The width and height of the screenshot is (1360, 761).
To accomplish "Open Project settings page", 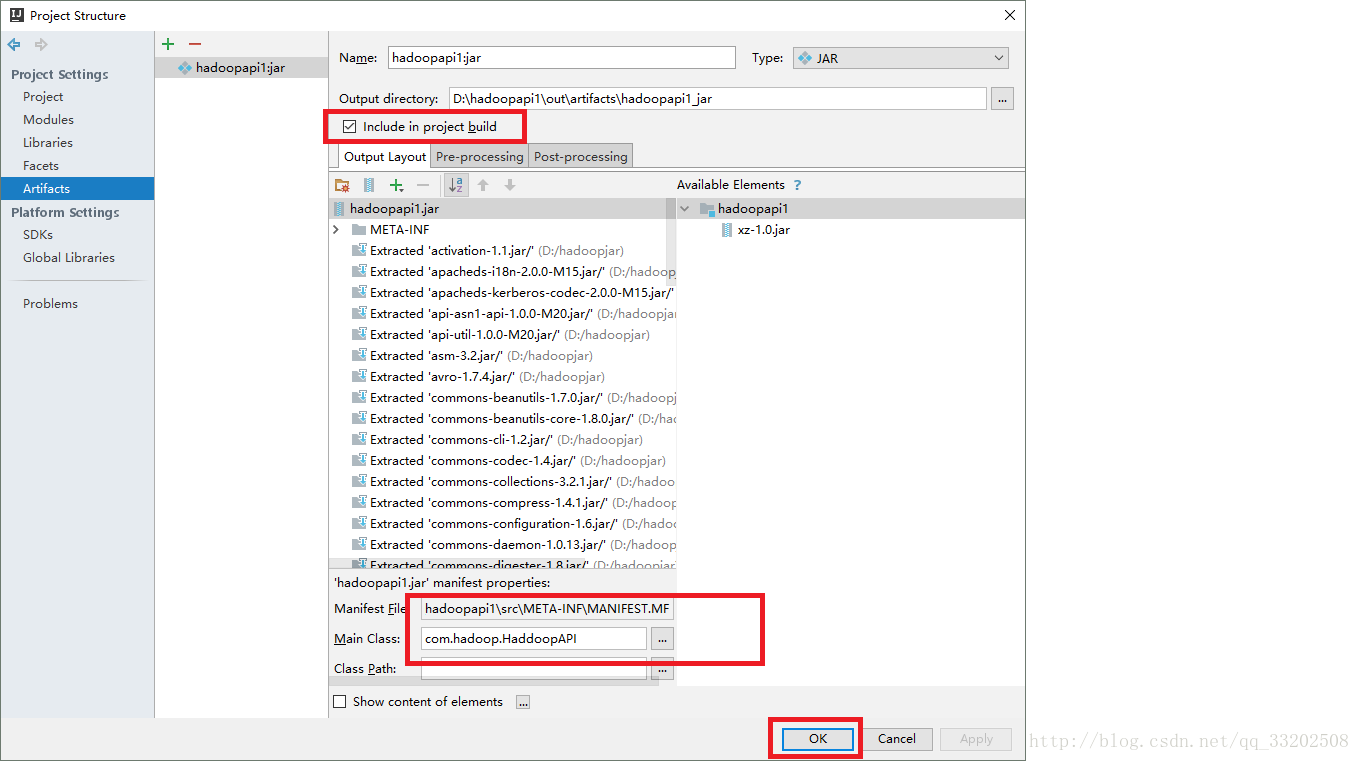I will (x=43, y=97).
